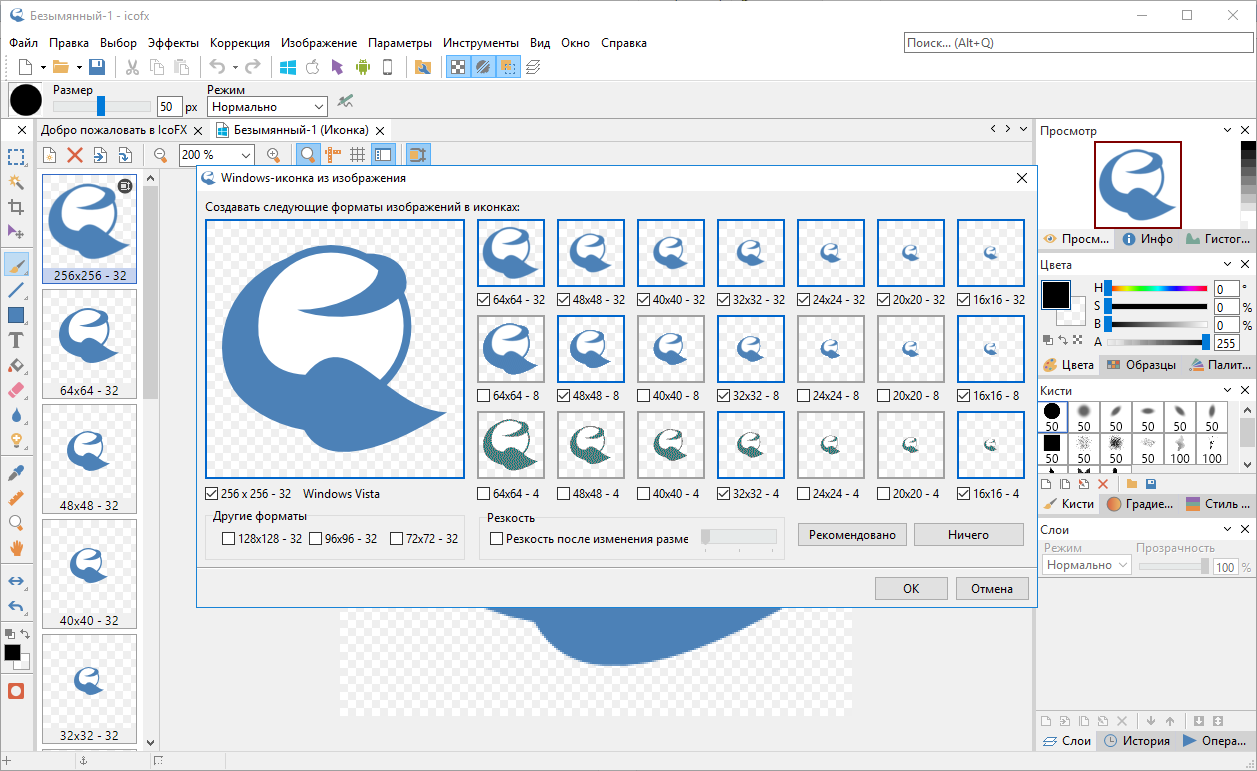Image resolution: width=1257 pixels, height=771 pixels.
Task: Click the Cut scissors icon
Action: click(x=131, y=67)
